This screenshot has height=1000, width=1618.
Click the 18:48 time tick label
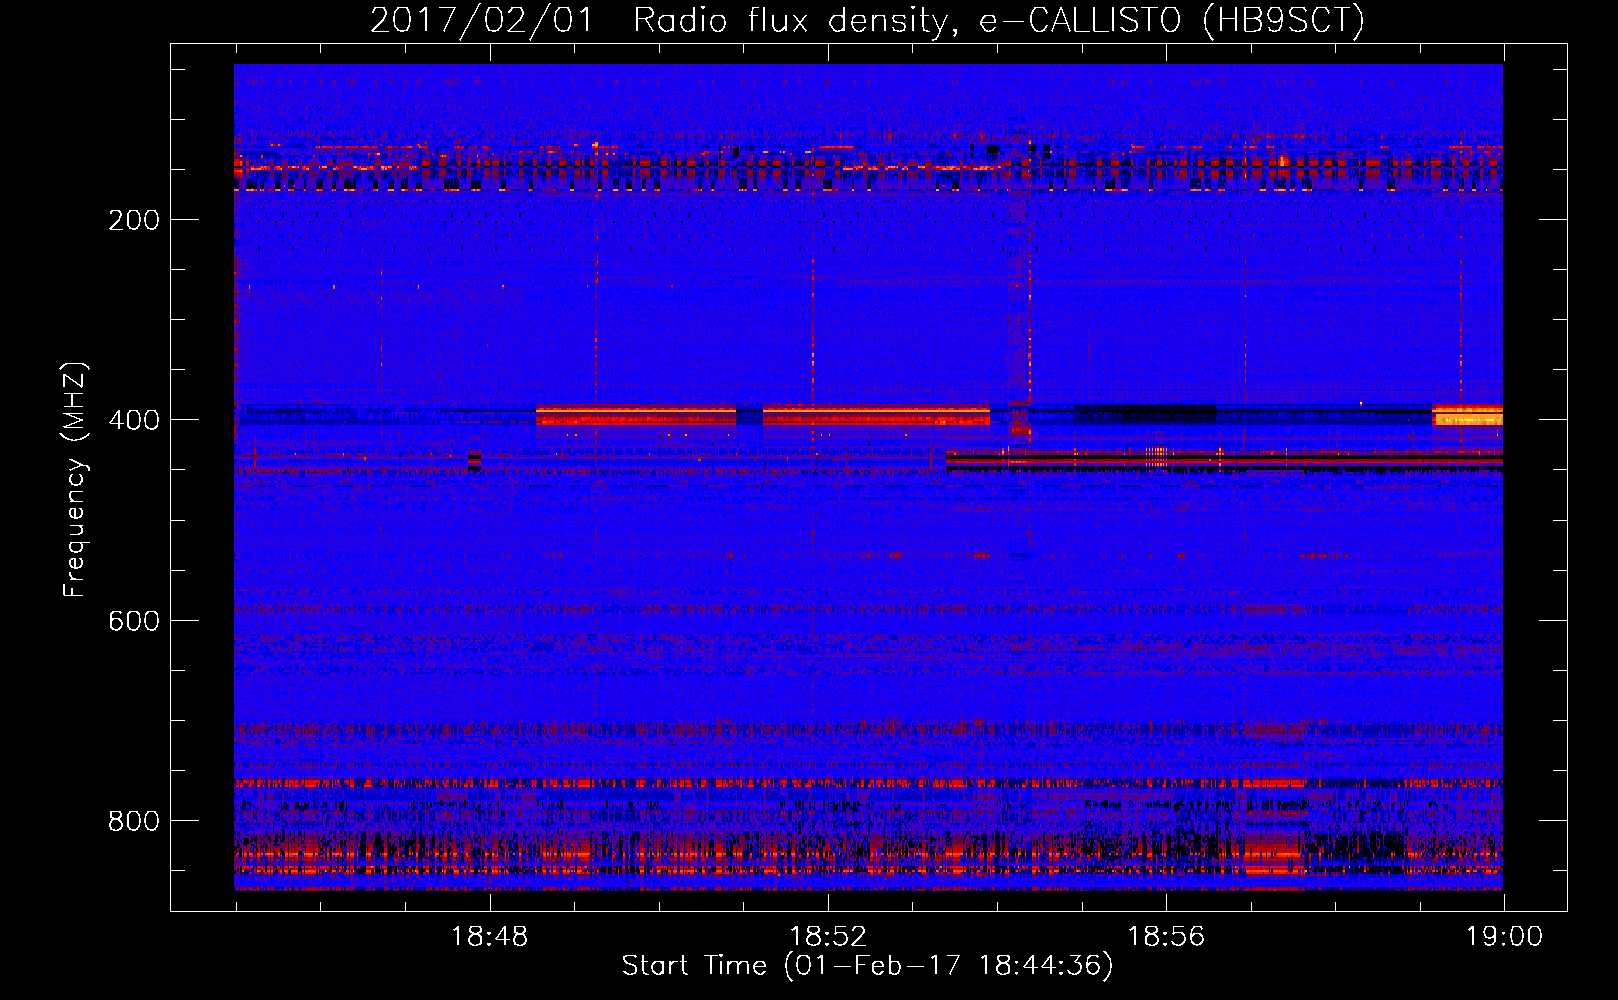point(490,937)
